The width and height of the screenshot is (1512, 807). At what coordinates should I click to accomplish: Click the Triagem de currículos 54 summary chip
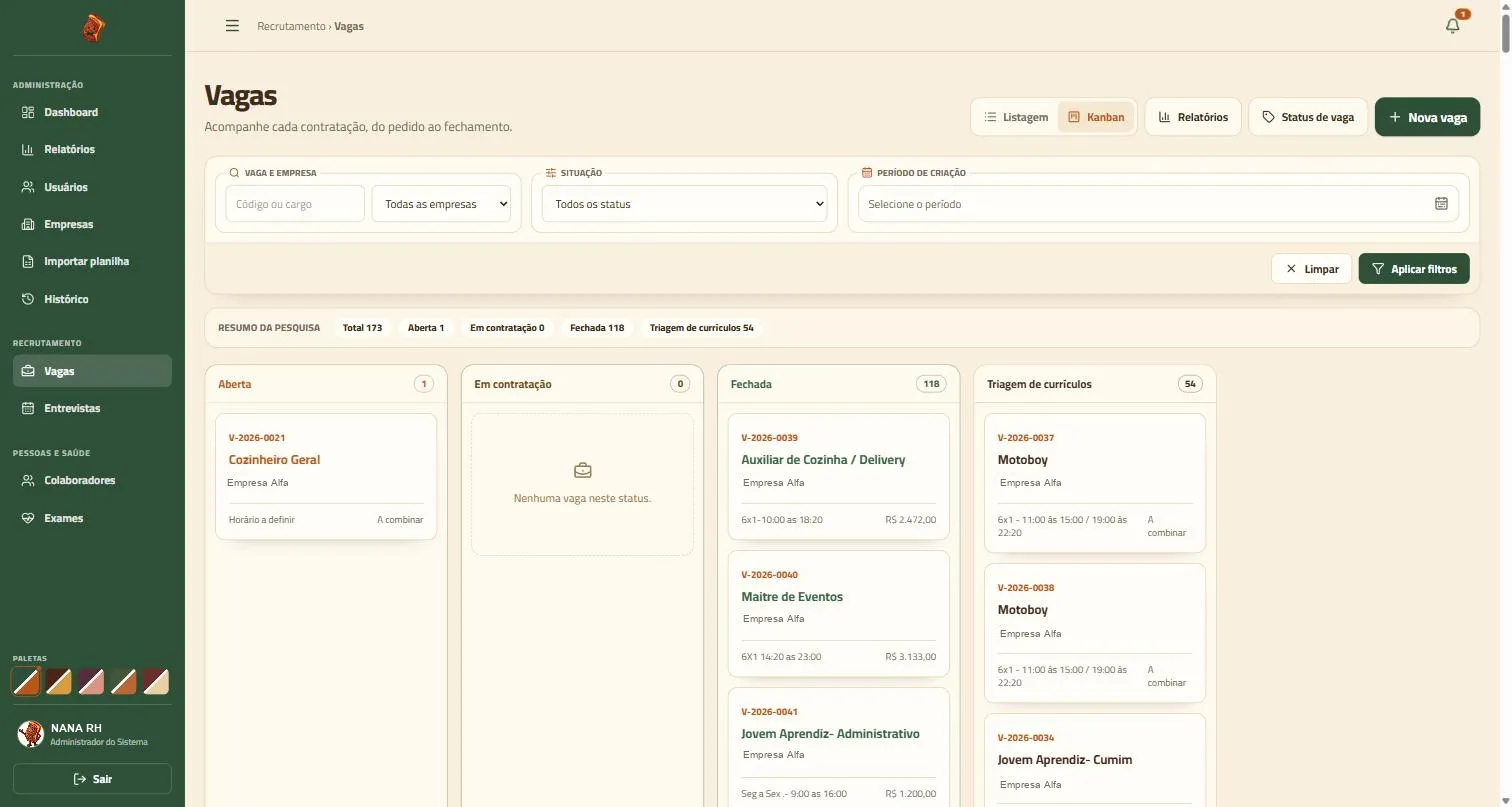(701, 328)
